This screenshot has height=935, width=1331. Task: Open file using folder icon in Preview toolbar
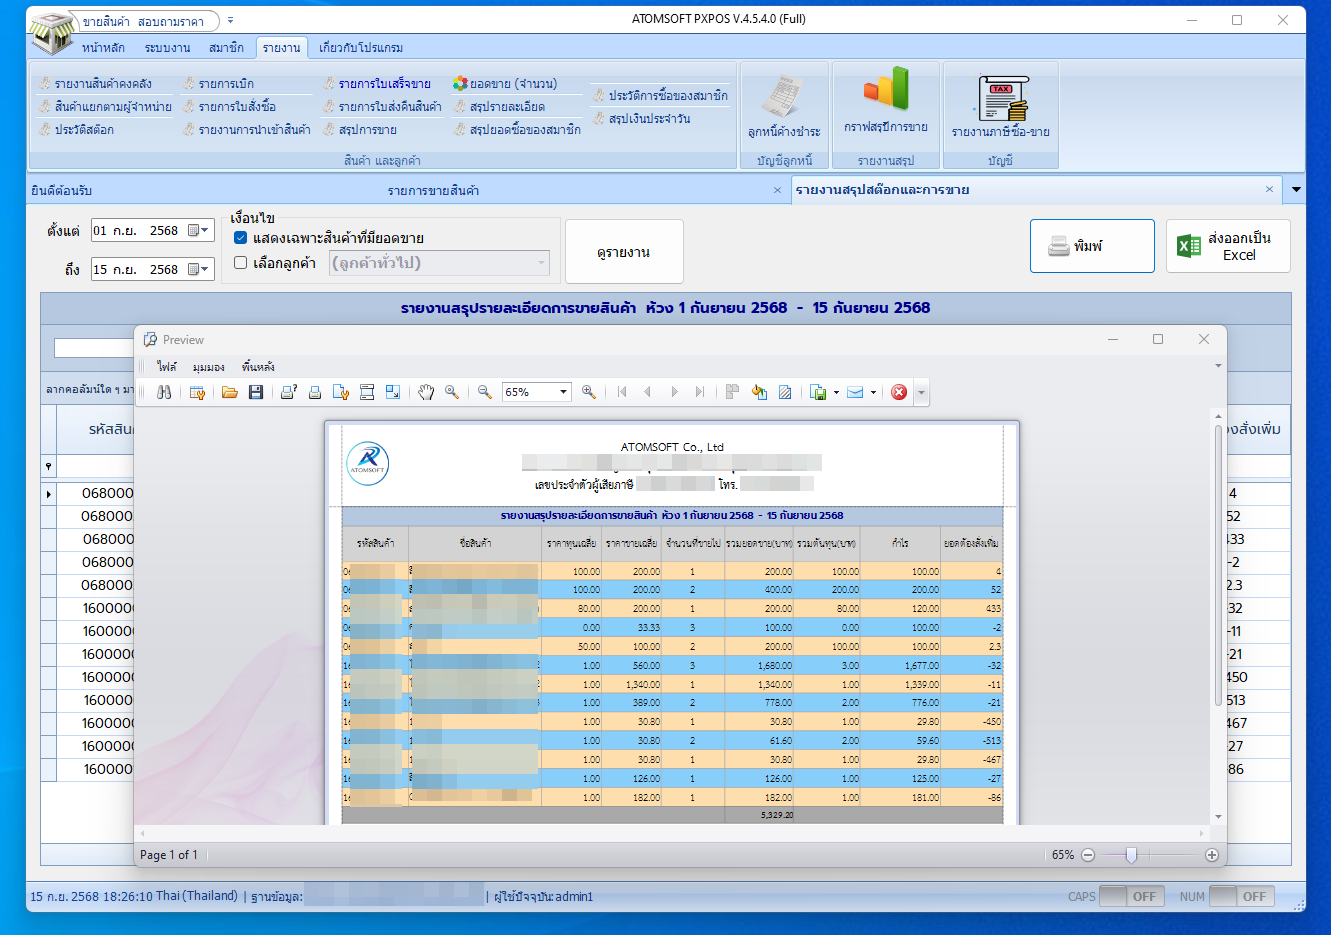tap(230, 392)
